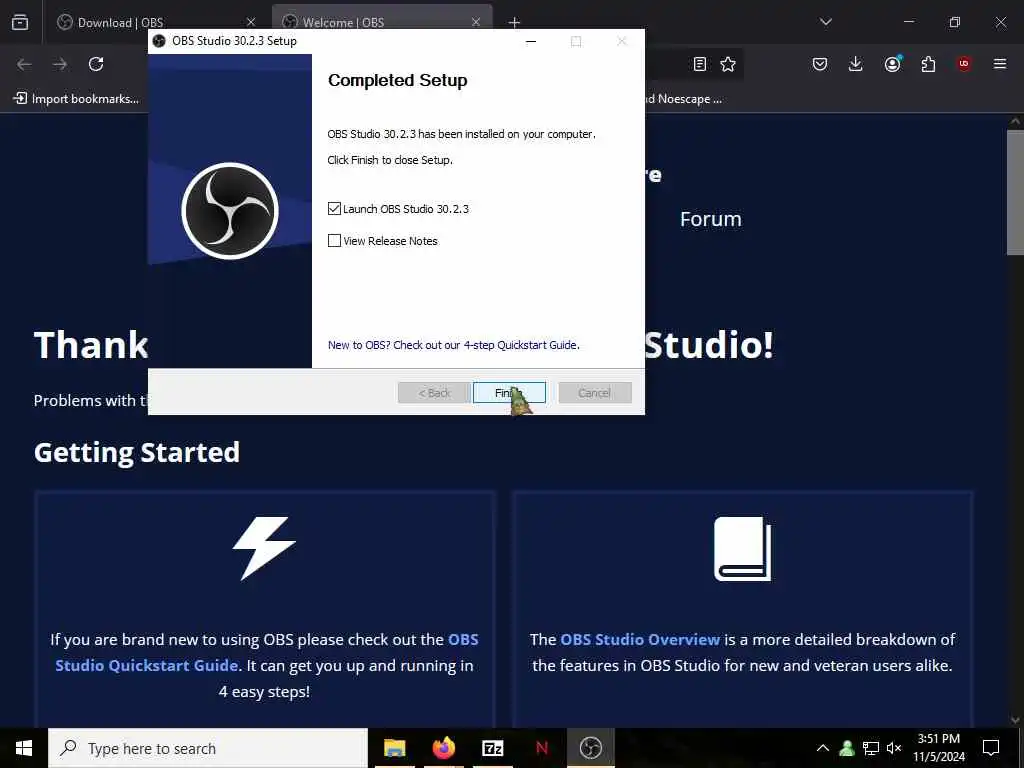1024x768 pixels.
Task: Open File Explorer from the taskbar
Action: (394, 748)
